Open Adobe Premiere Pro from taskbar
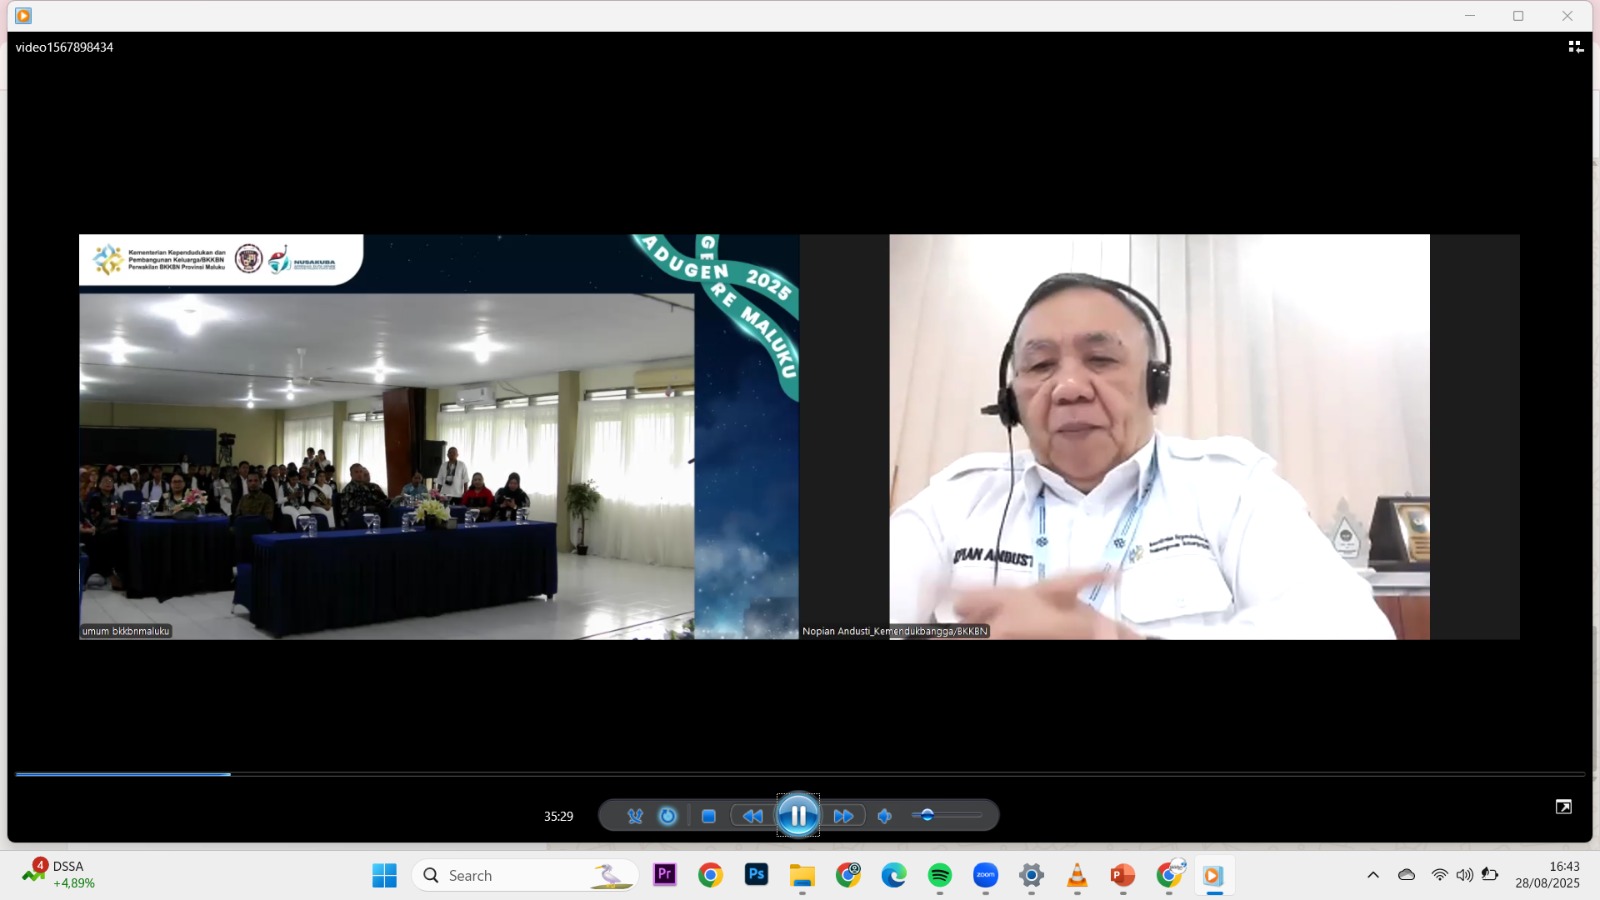This screenshot has height=900, width=1600. (x=665, y=875)
